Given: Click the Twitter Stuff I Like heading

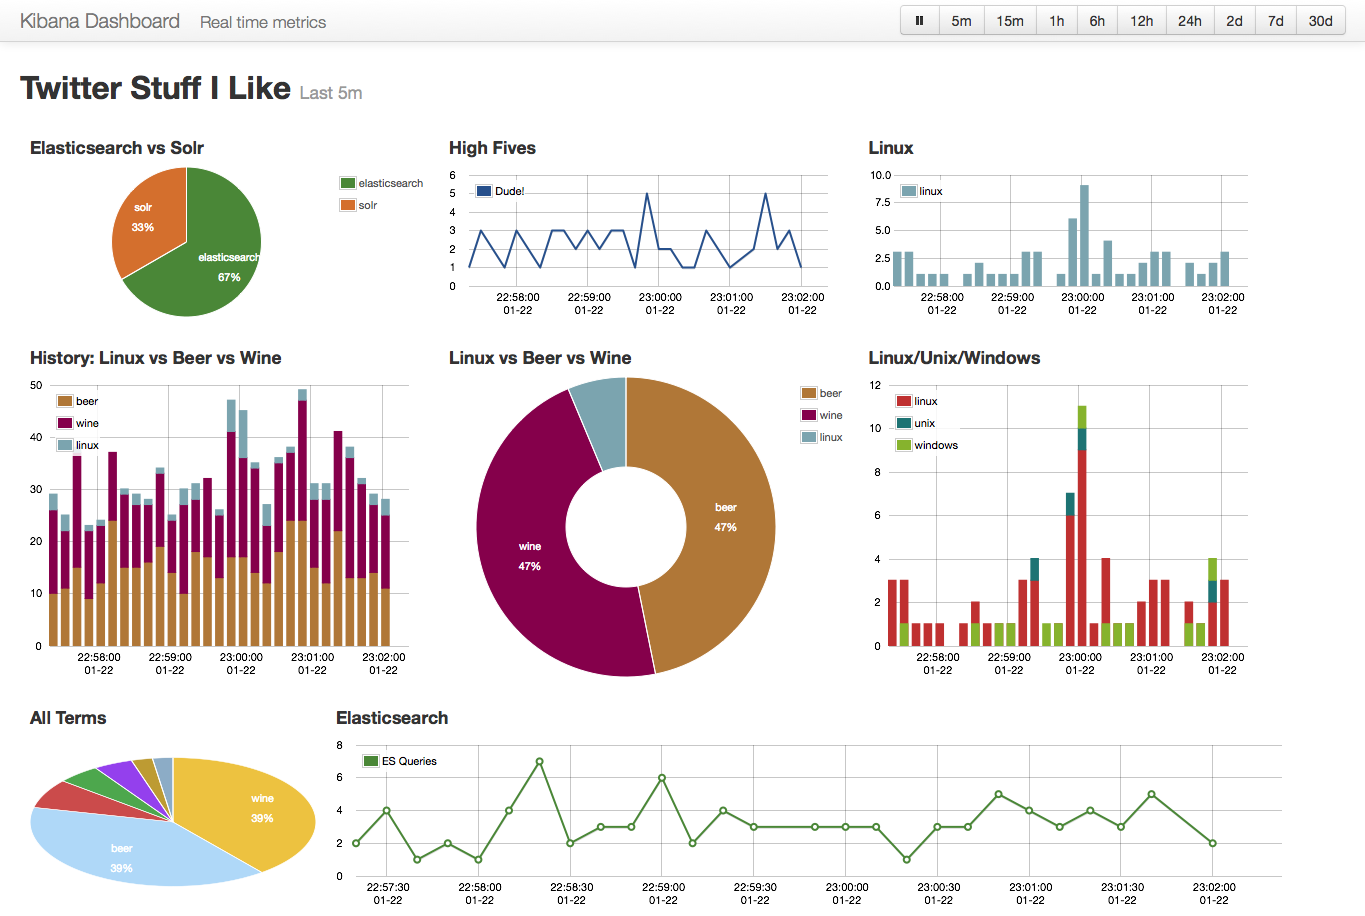Looking at the screenshot, I should coord(155,88).
